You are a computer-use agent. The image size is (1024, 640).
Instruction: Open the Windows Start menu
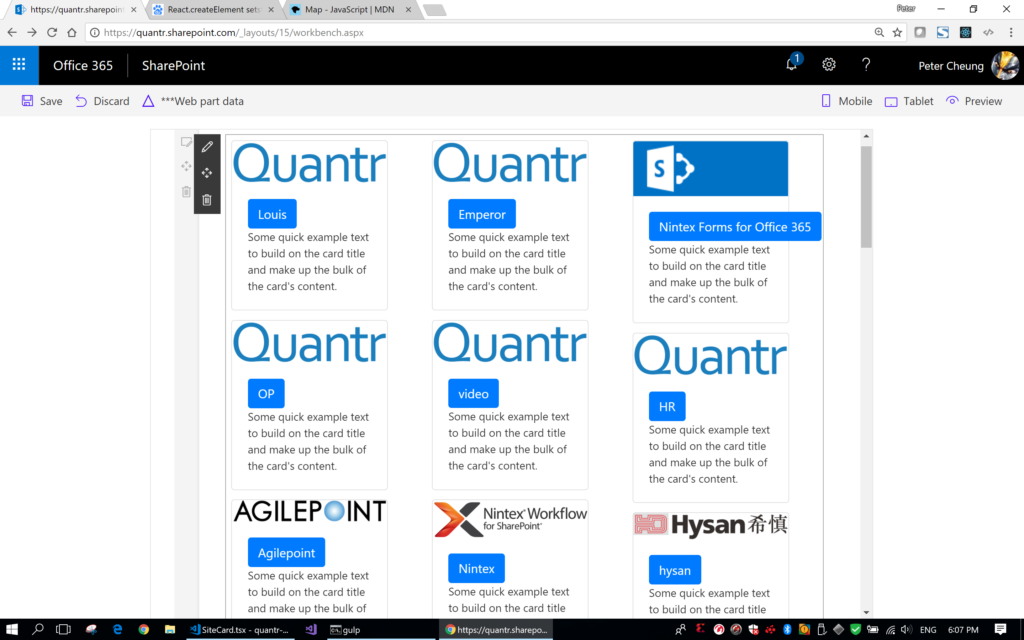coord(12,630)
